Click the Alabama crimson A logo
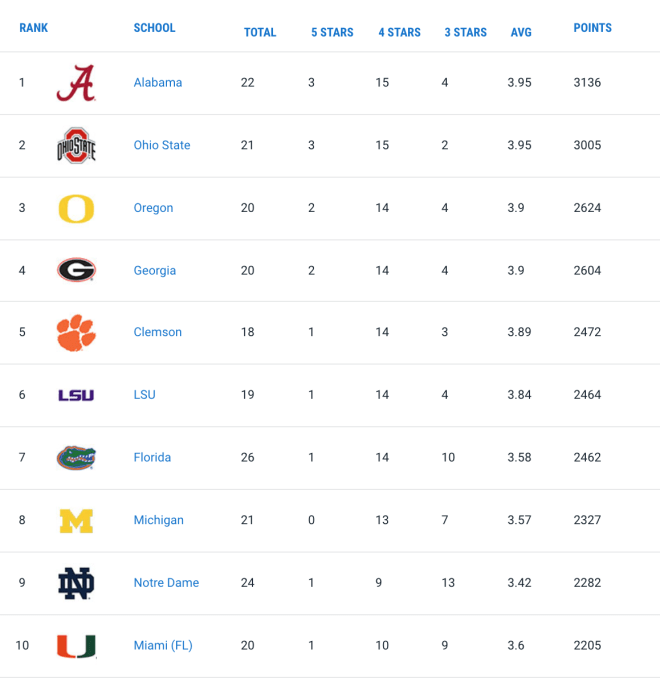 point(76,83)
